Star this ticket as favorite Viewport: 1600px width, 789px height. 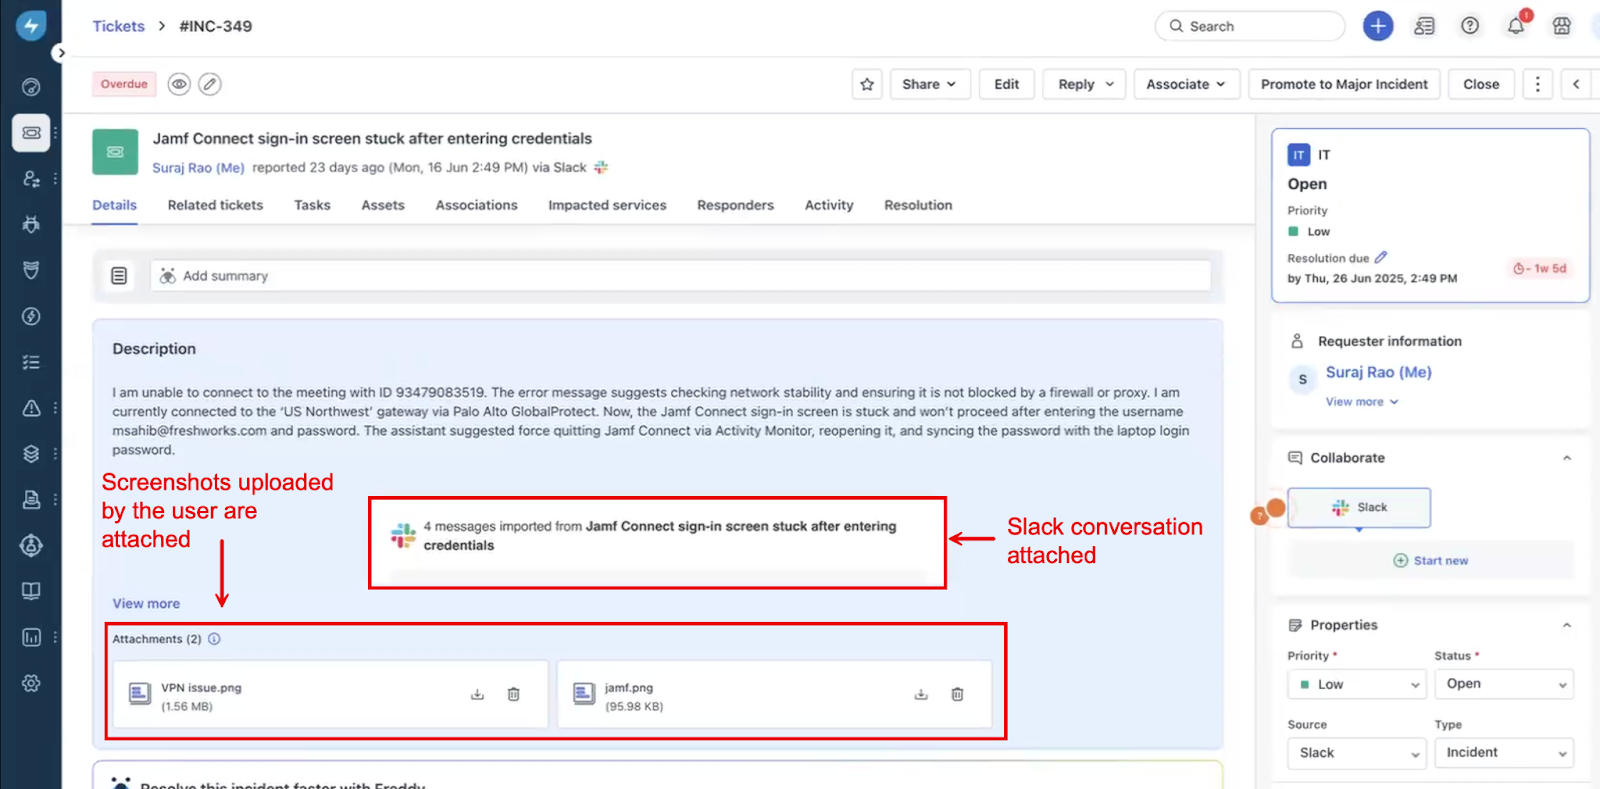[x=867, y=84]
